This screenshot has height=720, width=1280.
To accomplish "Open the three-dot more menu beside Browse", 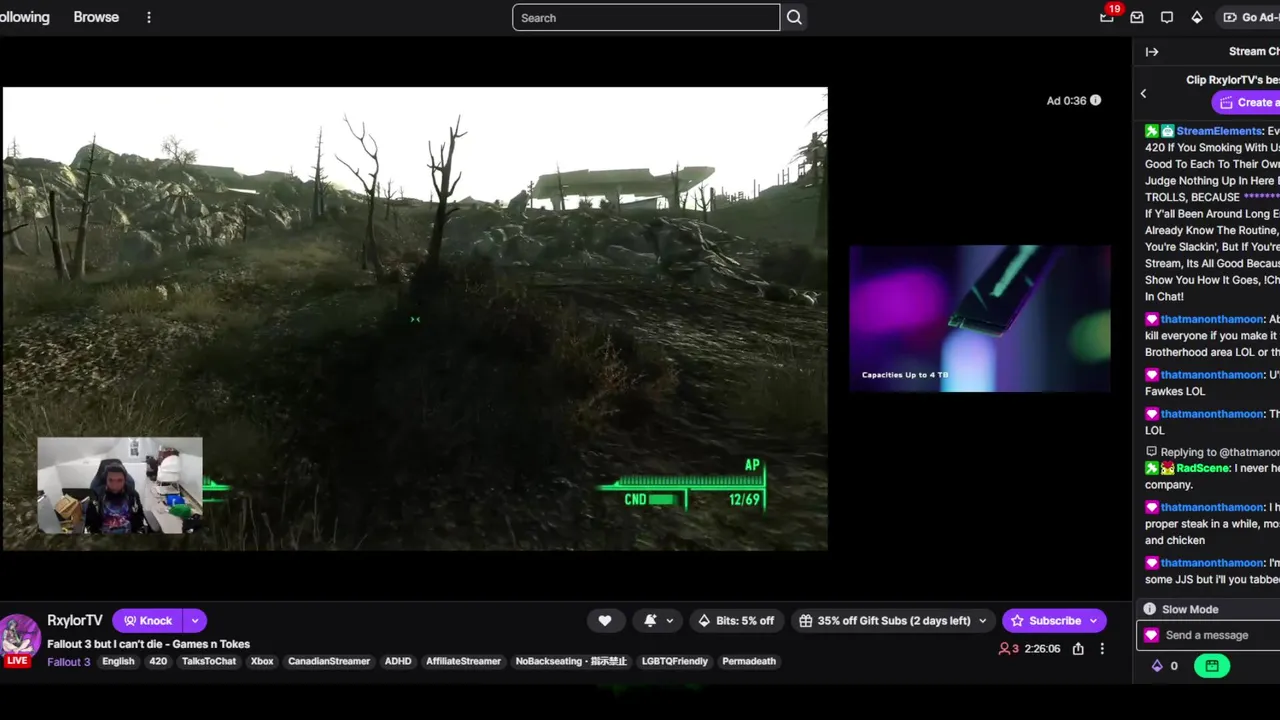I will pyautogui.click(x=149, y=17).
